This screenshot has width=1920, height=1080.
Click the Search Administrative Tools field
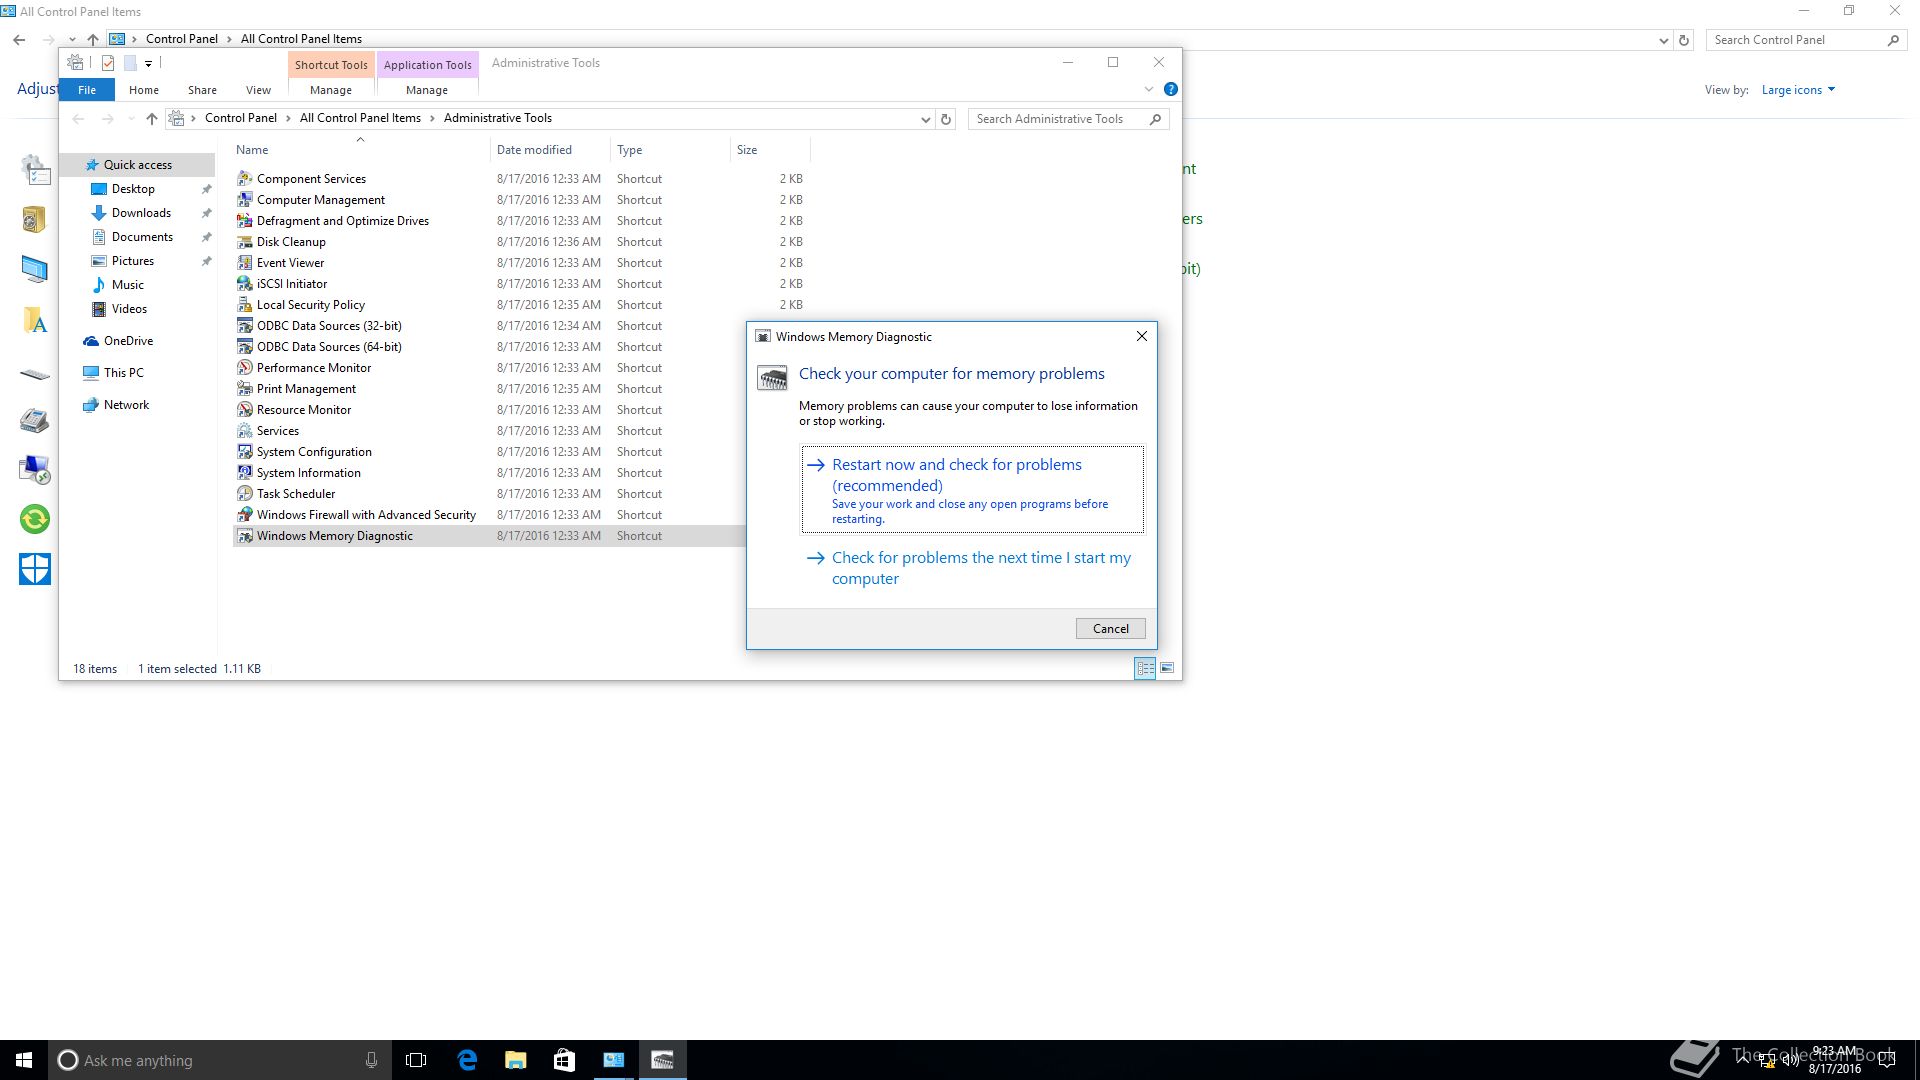(1067, 119)
